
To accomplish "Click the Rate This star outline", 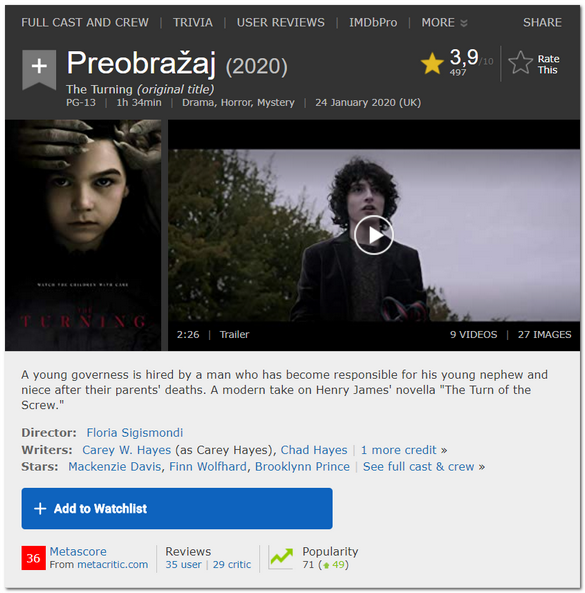I will click(520, 63).
